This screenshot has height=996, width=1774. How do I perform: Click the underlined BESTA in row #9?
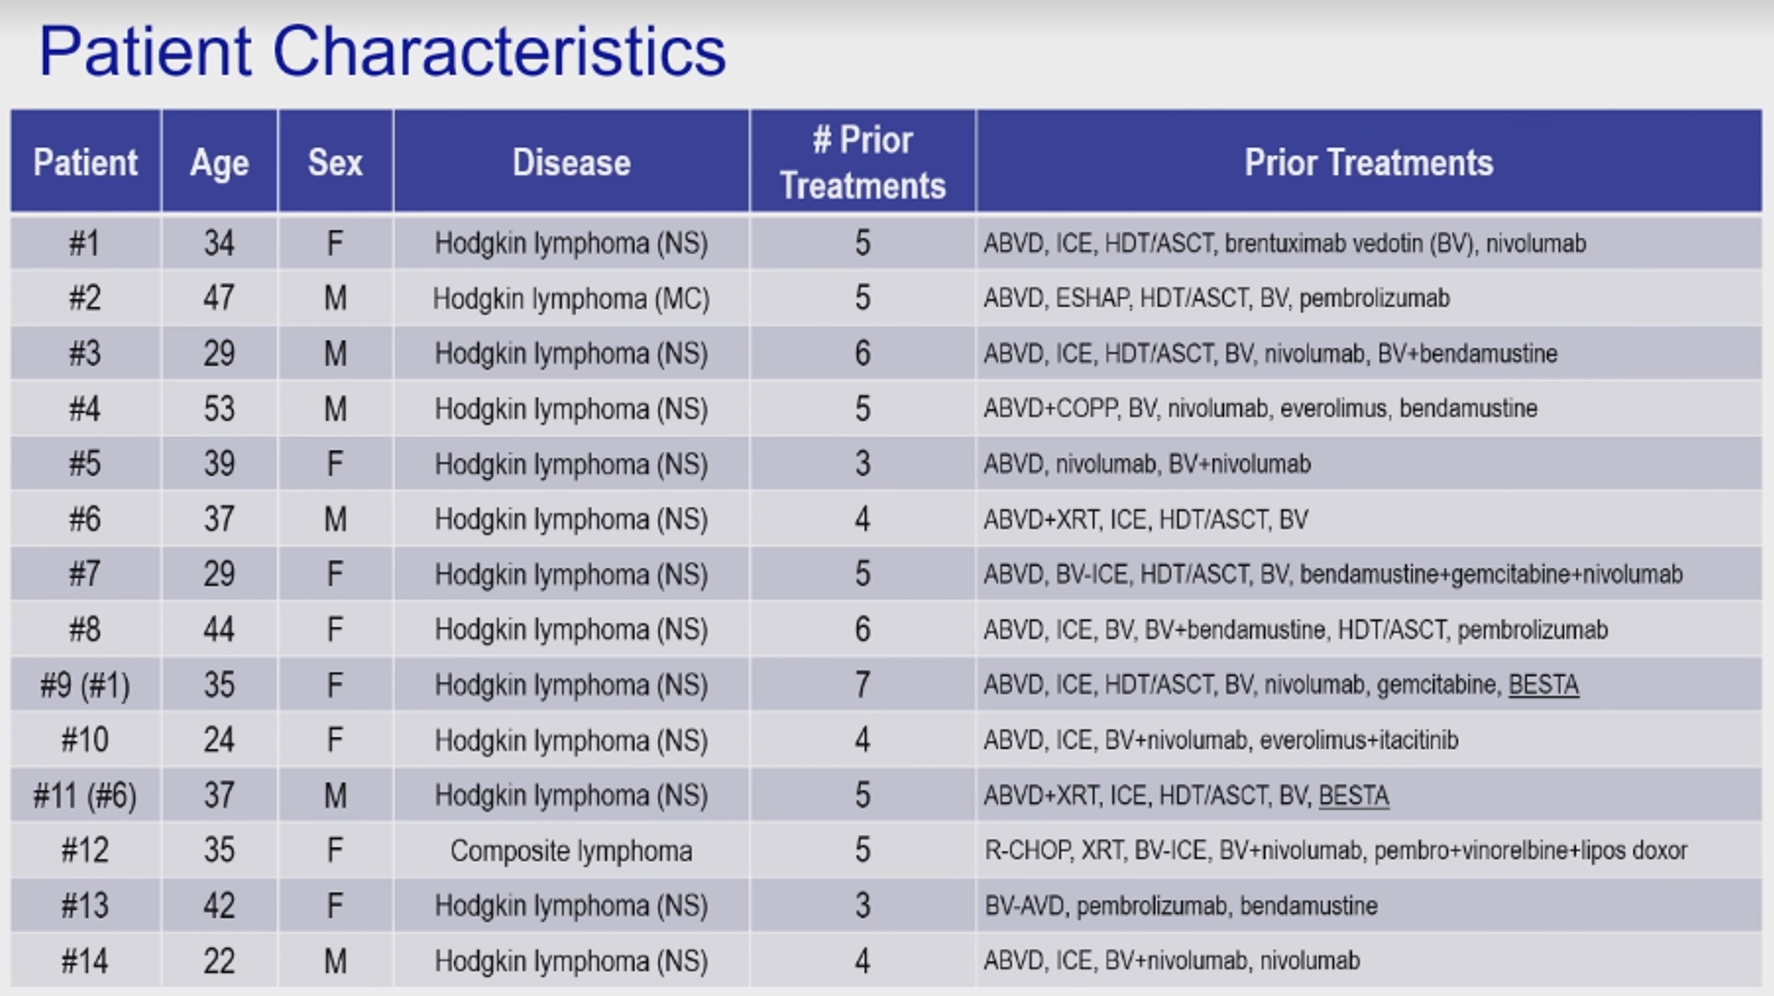pyautogui.click(x=1543, y=685)
